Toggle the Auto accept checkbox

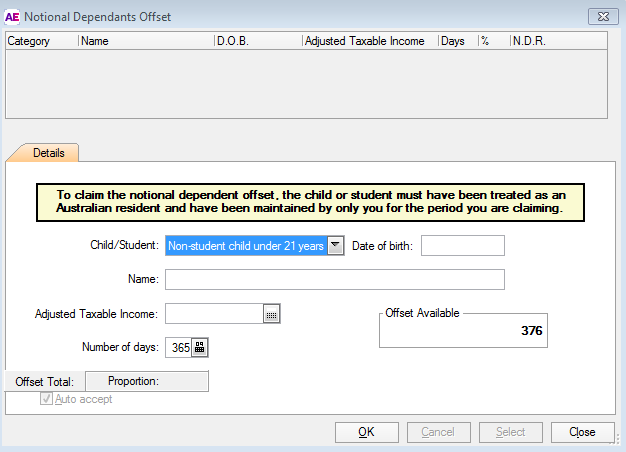click(46, 399)
